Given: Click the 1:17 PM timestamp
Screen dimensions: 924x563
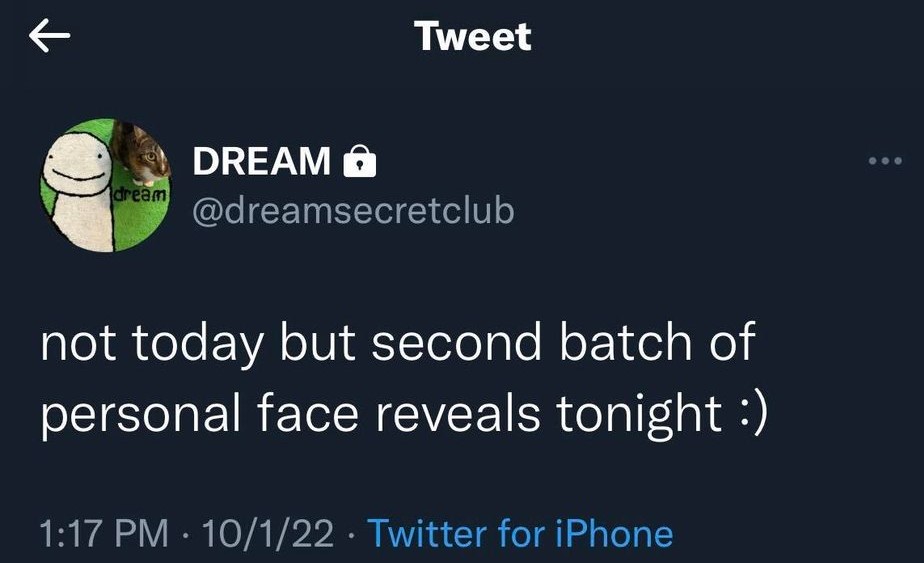Looking at the screenshot, I should point(105,533).
